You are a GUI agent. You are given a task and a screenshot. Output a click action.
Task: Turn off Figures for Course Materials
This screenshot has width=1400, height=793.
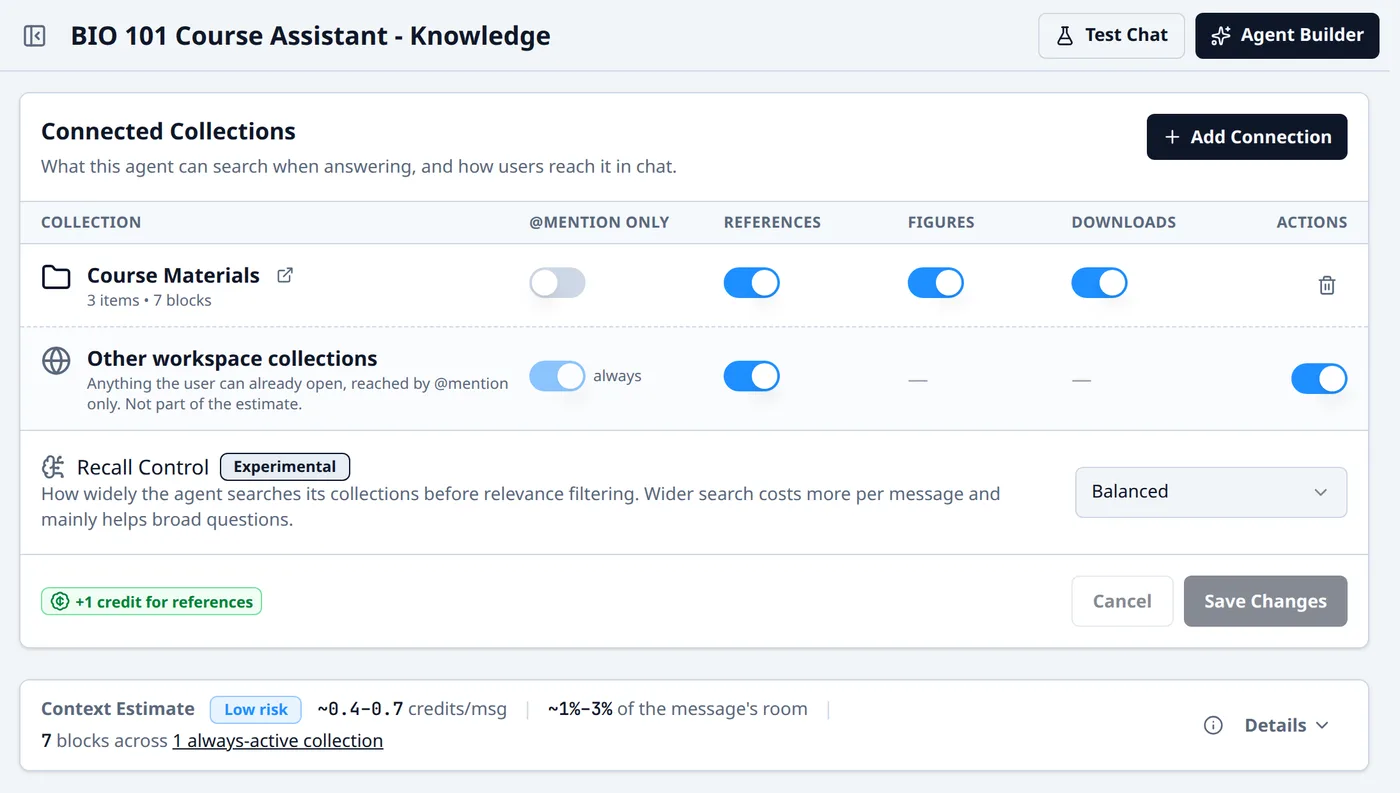[x=935, y=283]
